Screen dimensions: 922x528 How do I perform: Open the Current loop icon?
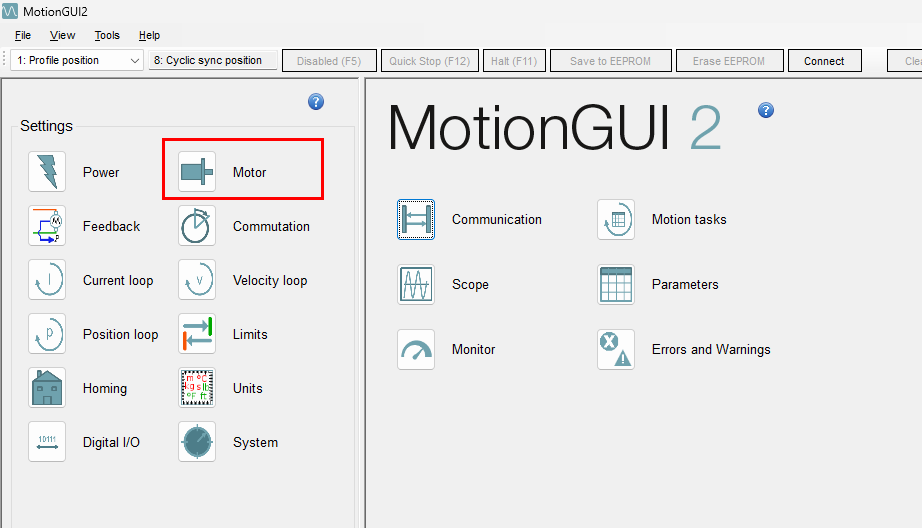[47, 280]
